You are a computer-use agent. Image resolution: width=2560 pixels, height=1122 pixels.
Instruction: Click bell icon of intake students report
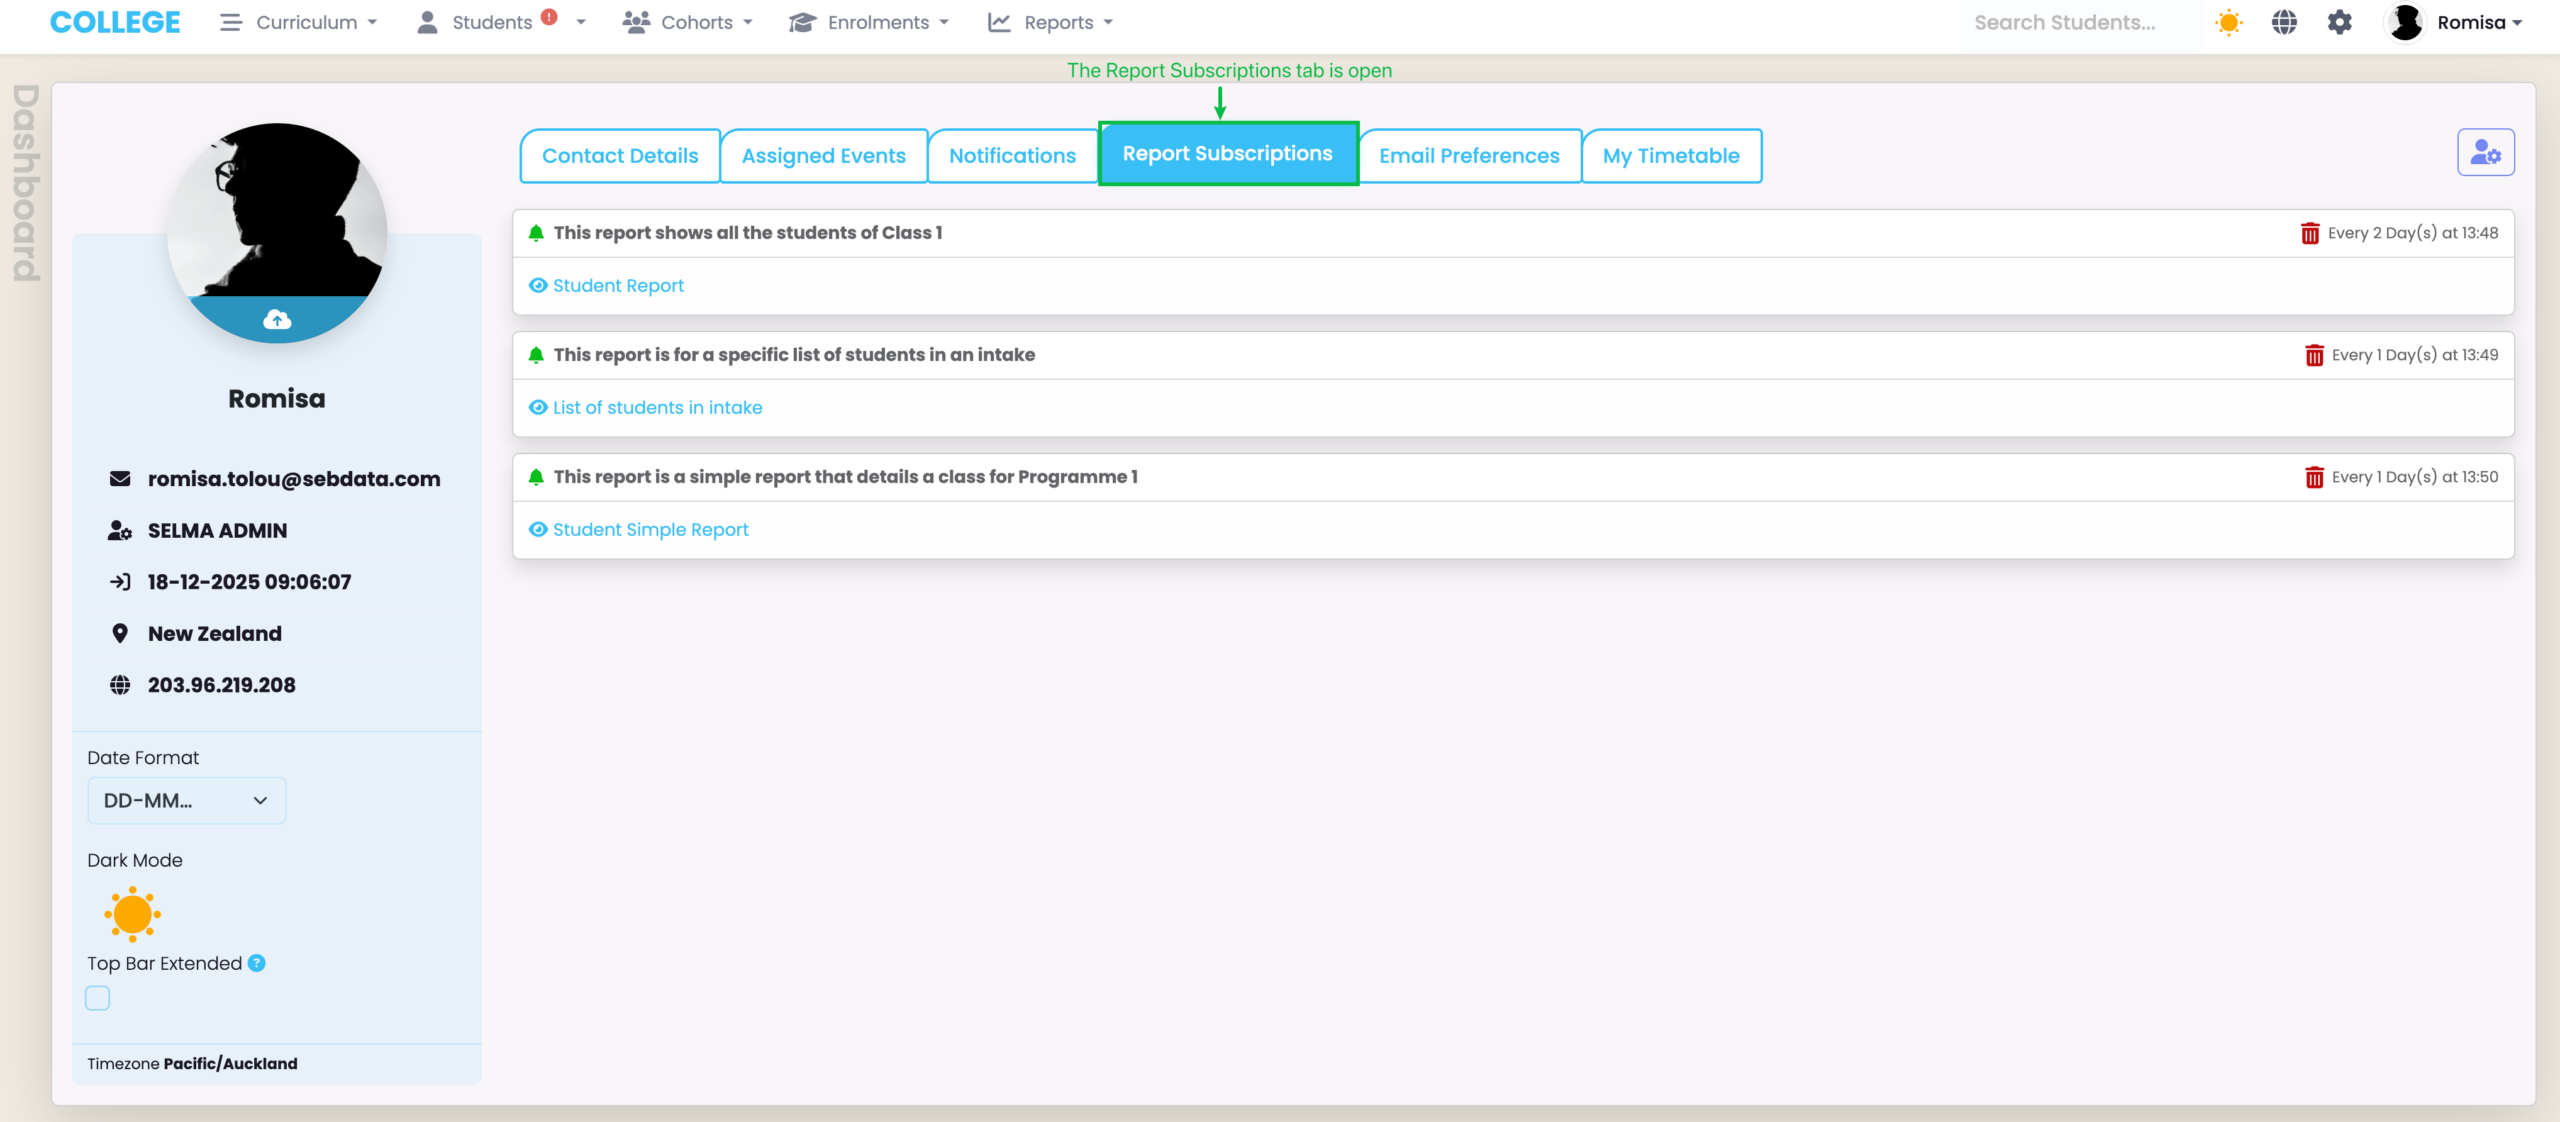click(536, 355)
